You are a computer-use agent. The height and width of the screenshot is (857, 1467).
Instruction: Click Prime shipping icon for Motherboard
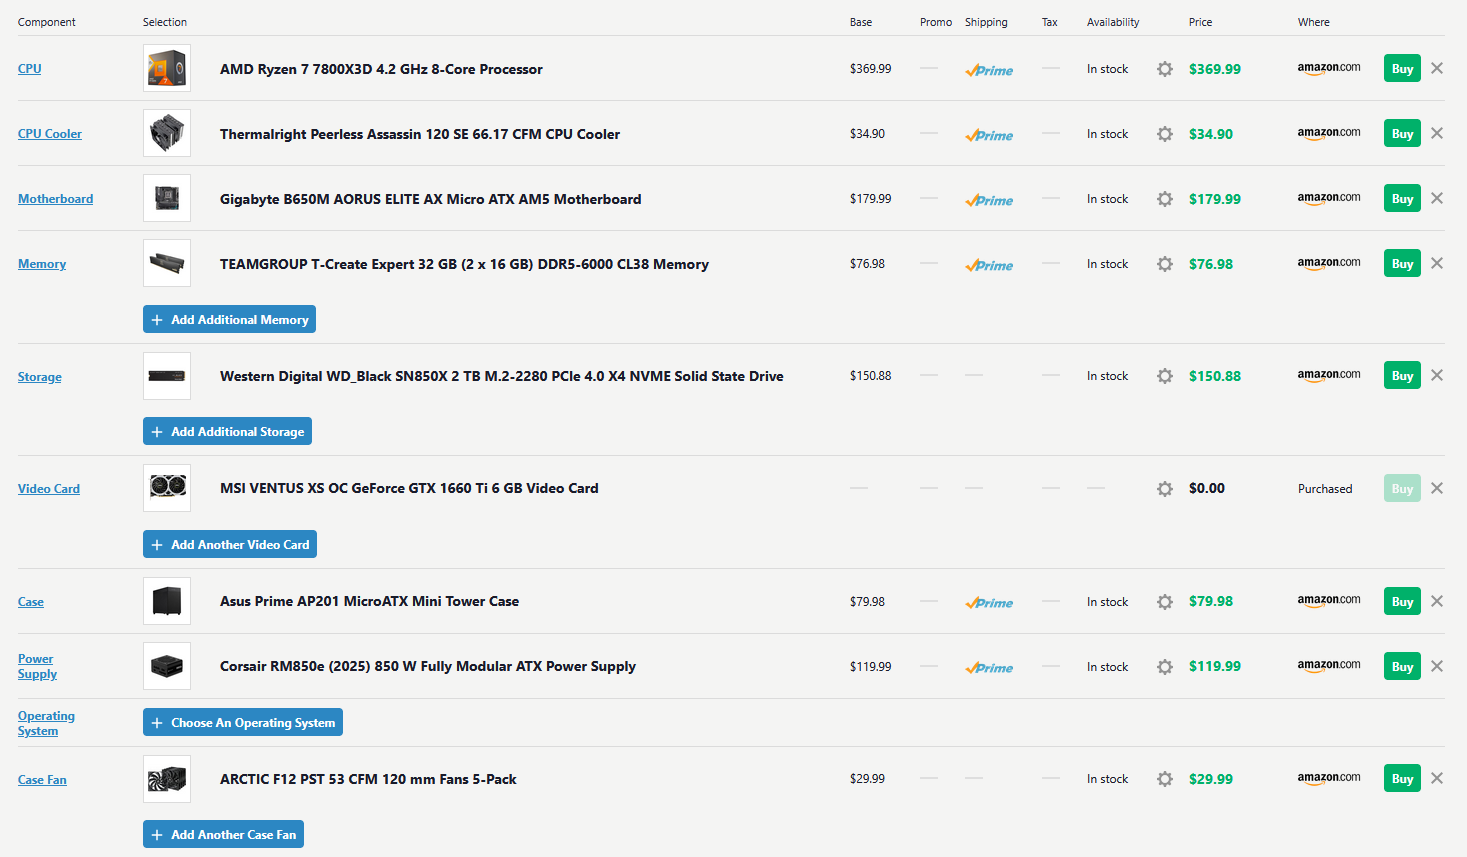pyautogui.click(x=989, y=200)
